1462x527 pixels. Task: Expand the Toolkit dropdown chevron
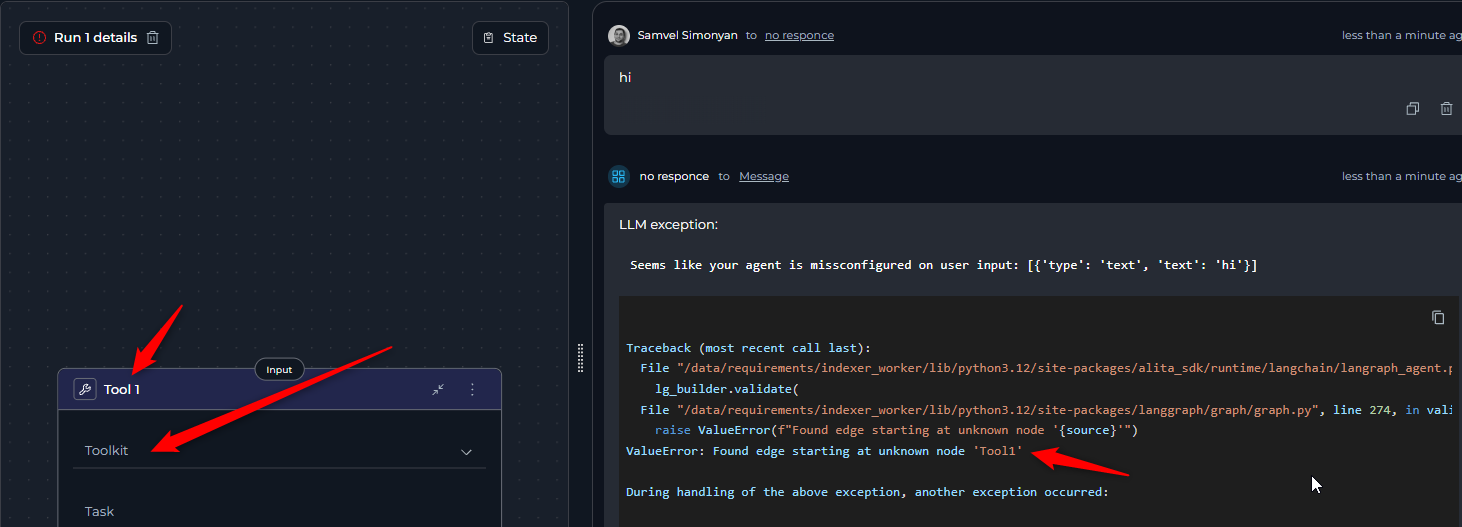click(466, 452)
